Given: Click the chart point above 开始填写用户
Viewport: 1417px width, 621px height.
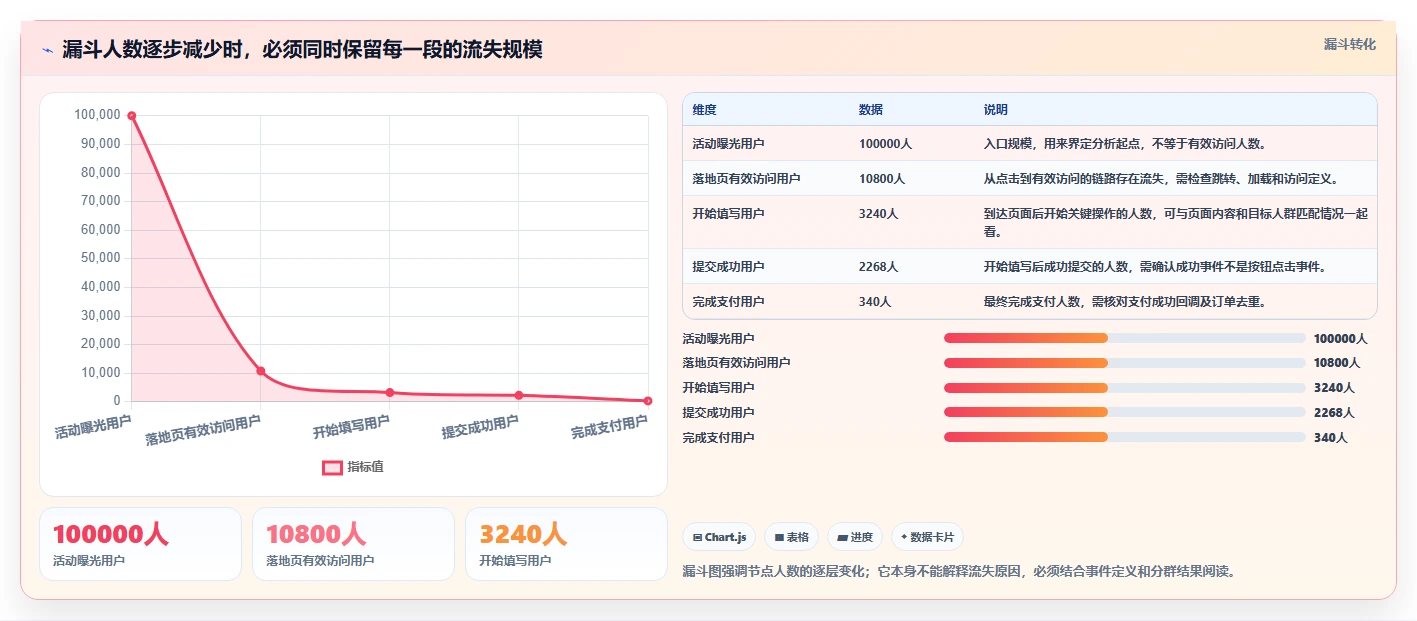Looking at the screenshot, I should point(390,392).
